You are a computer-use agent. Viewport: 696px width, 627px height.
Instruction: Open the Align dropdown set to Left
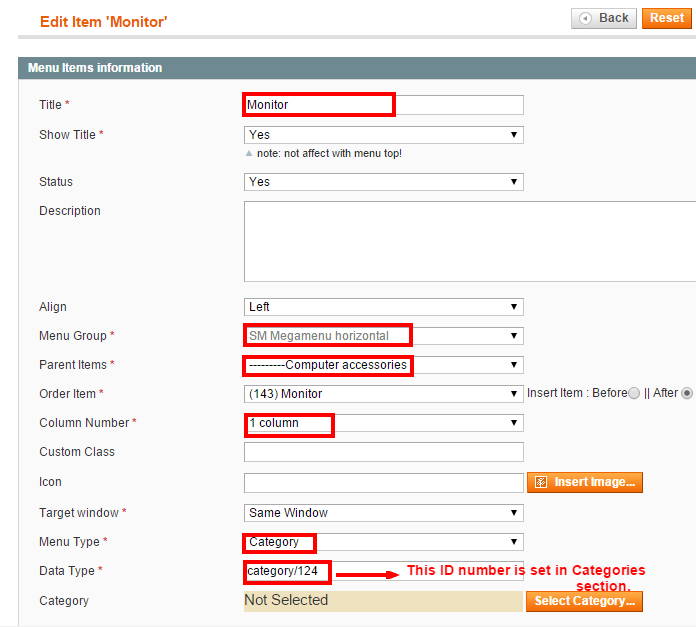click(x=384, y=307)
